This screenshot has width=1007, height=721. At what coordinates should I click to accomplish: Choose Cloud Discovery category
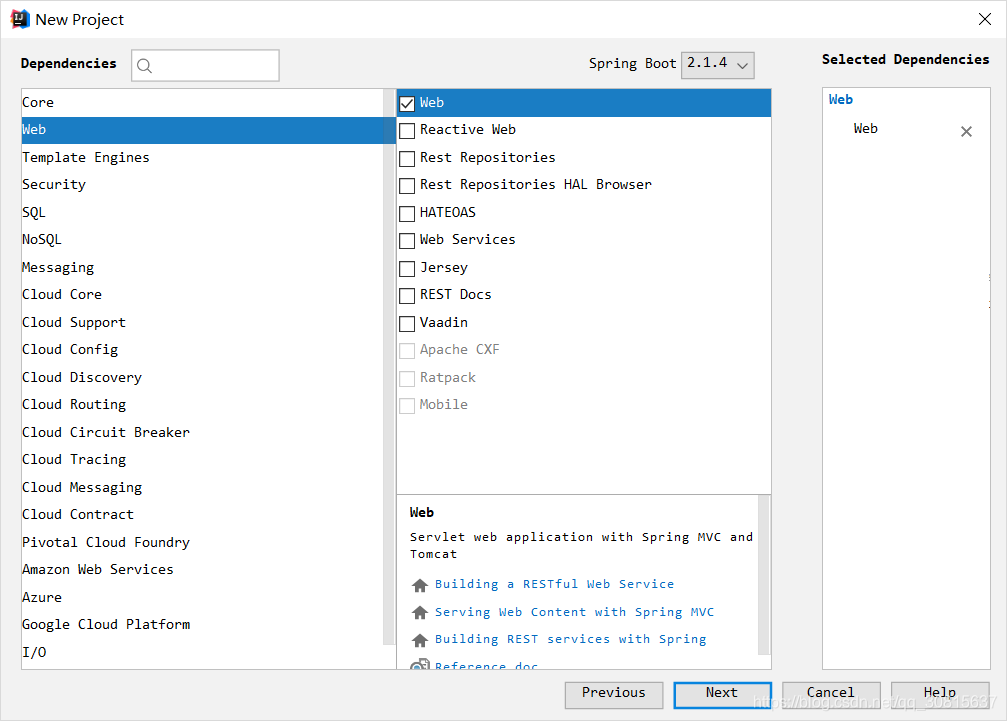point(202,378)
